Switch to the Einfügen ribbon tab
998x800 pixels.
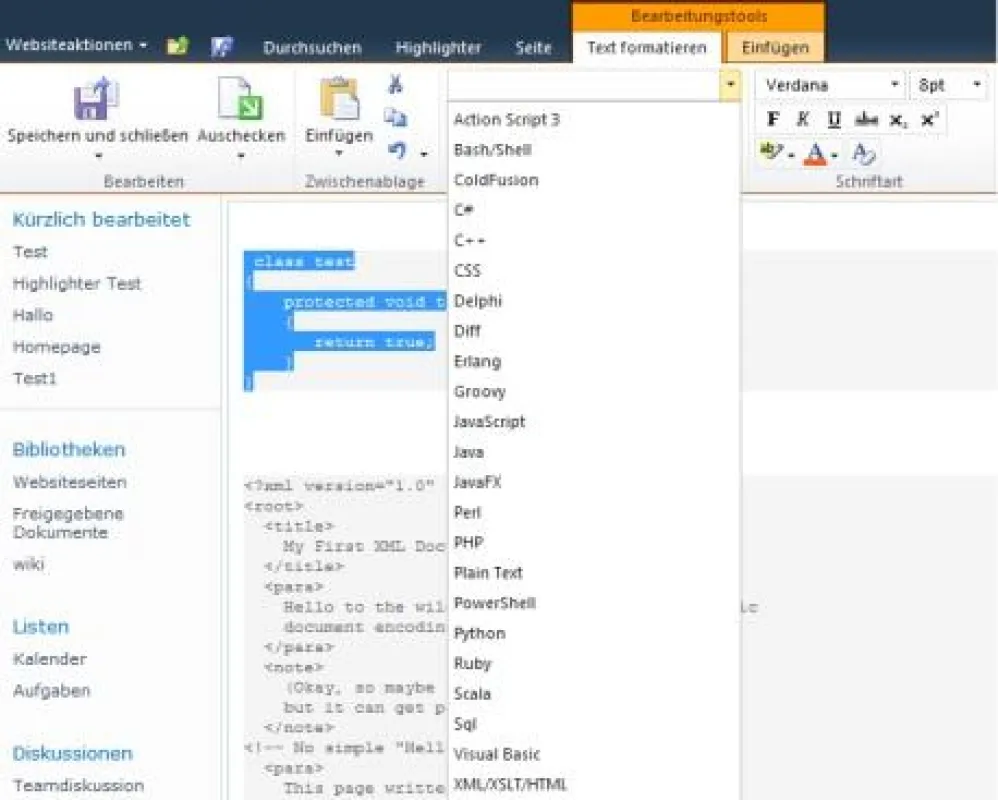click(x=775, y=48)
